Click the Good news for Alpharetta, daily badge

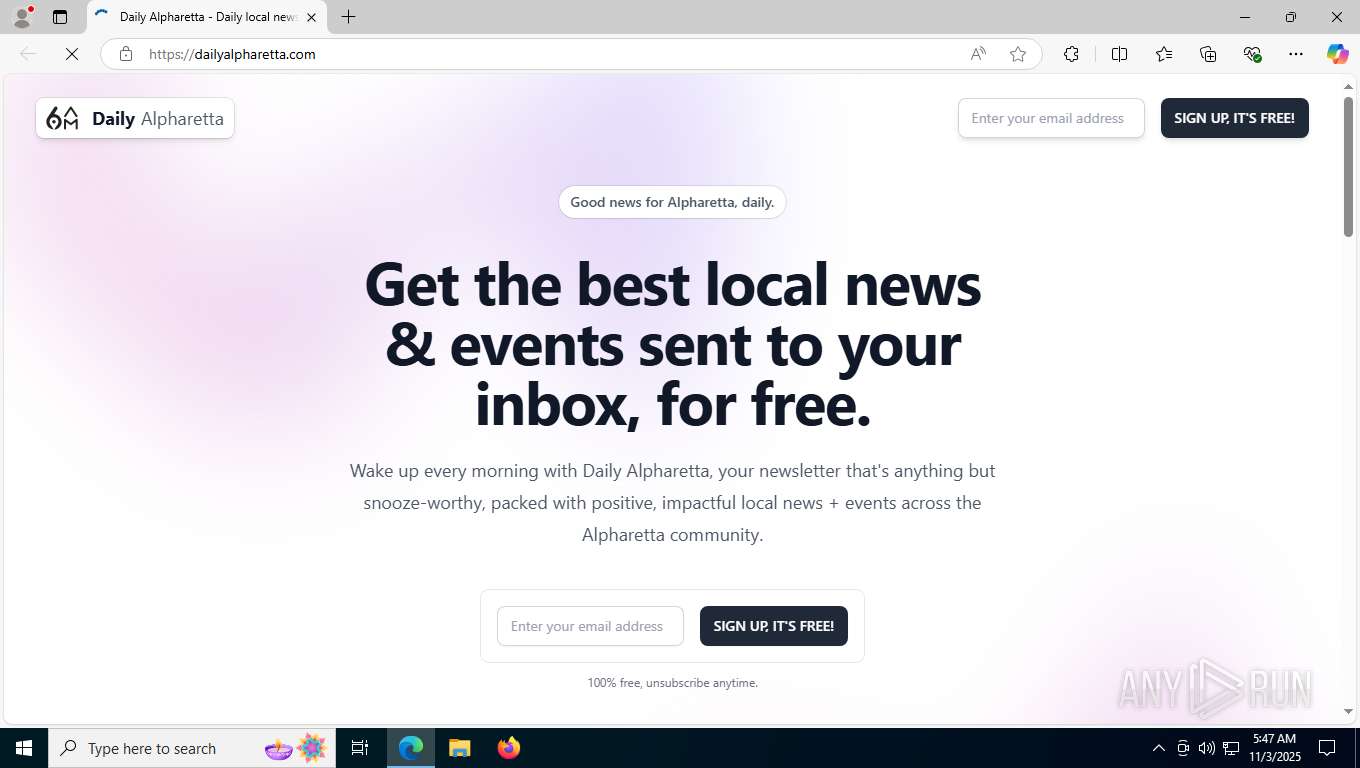click(x=672, y=202)
